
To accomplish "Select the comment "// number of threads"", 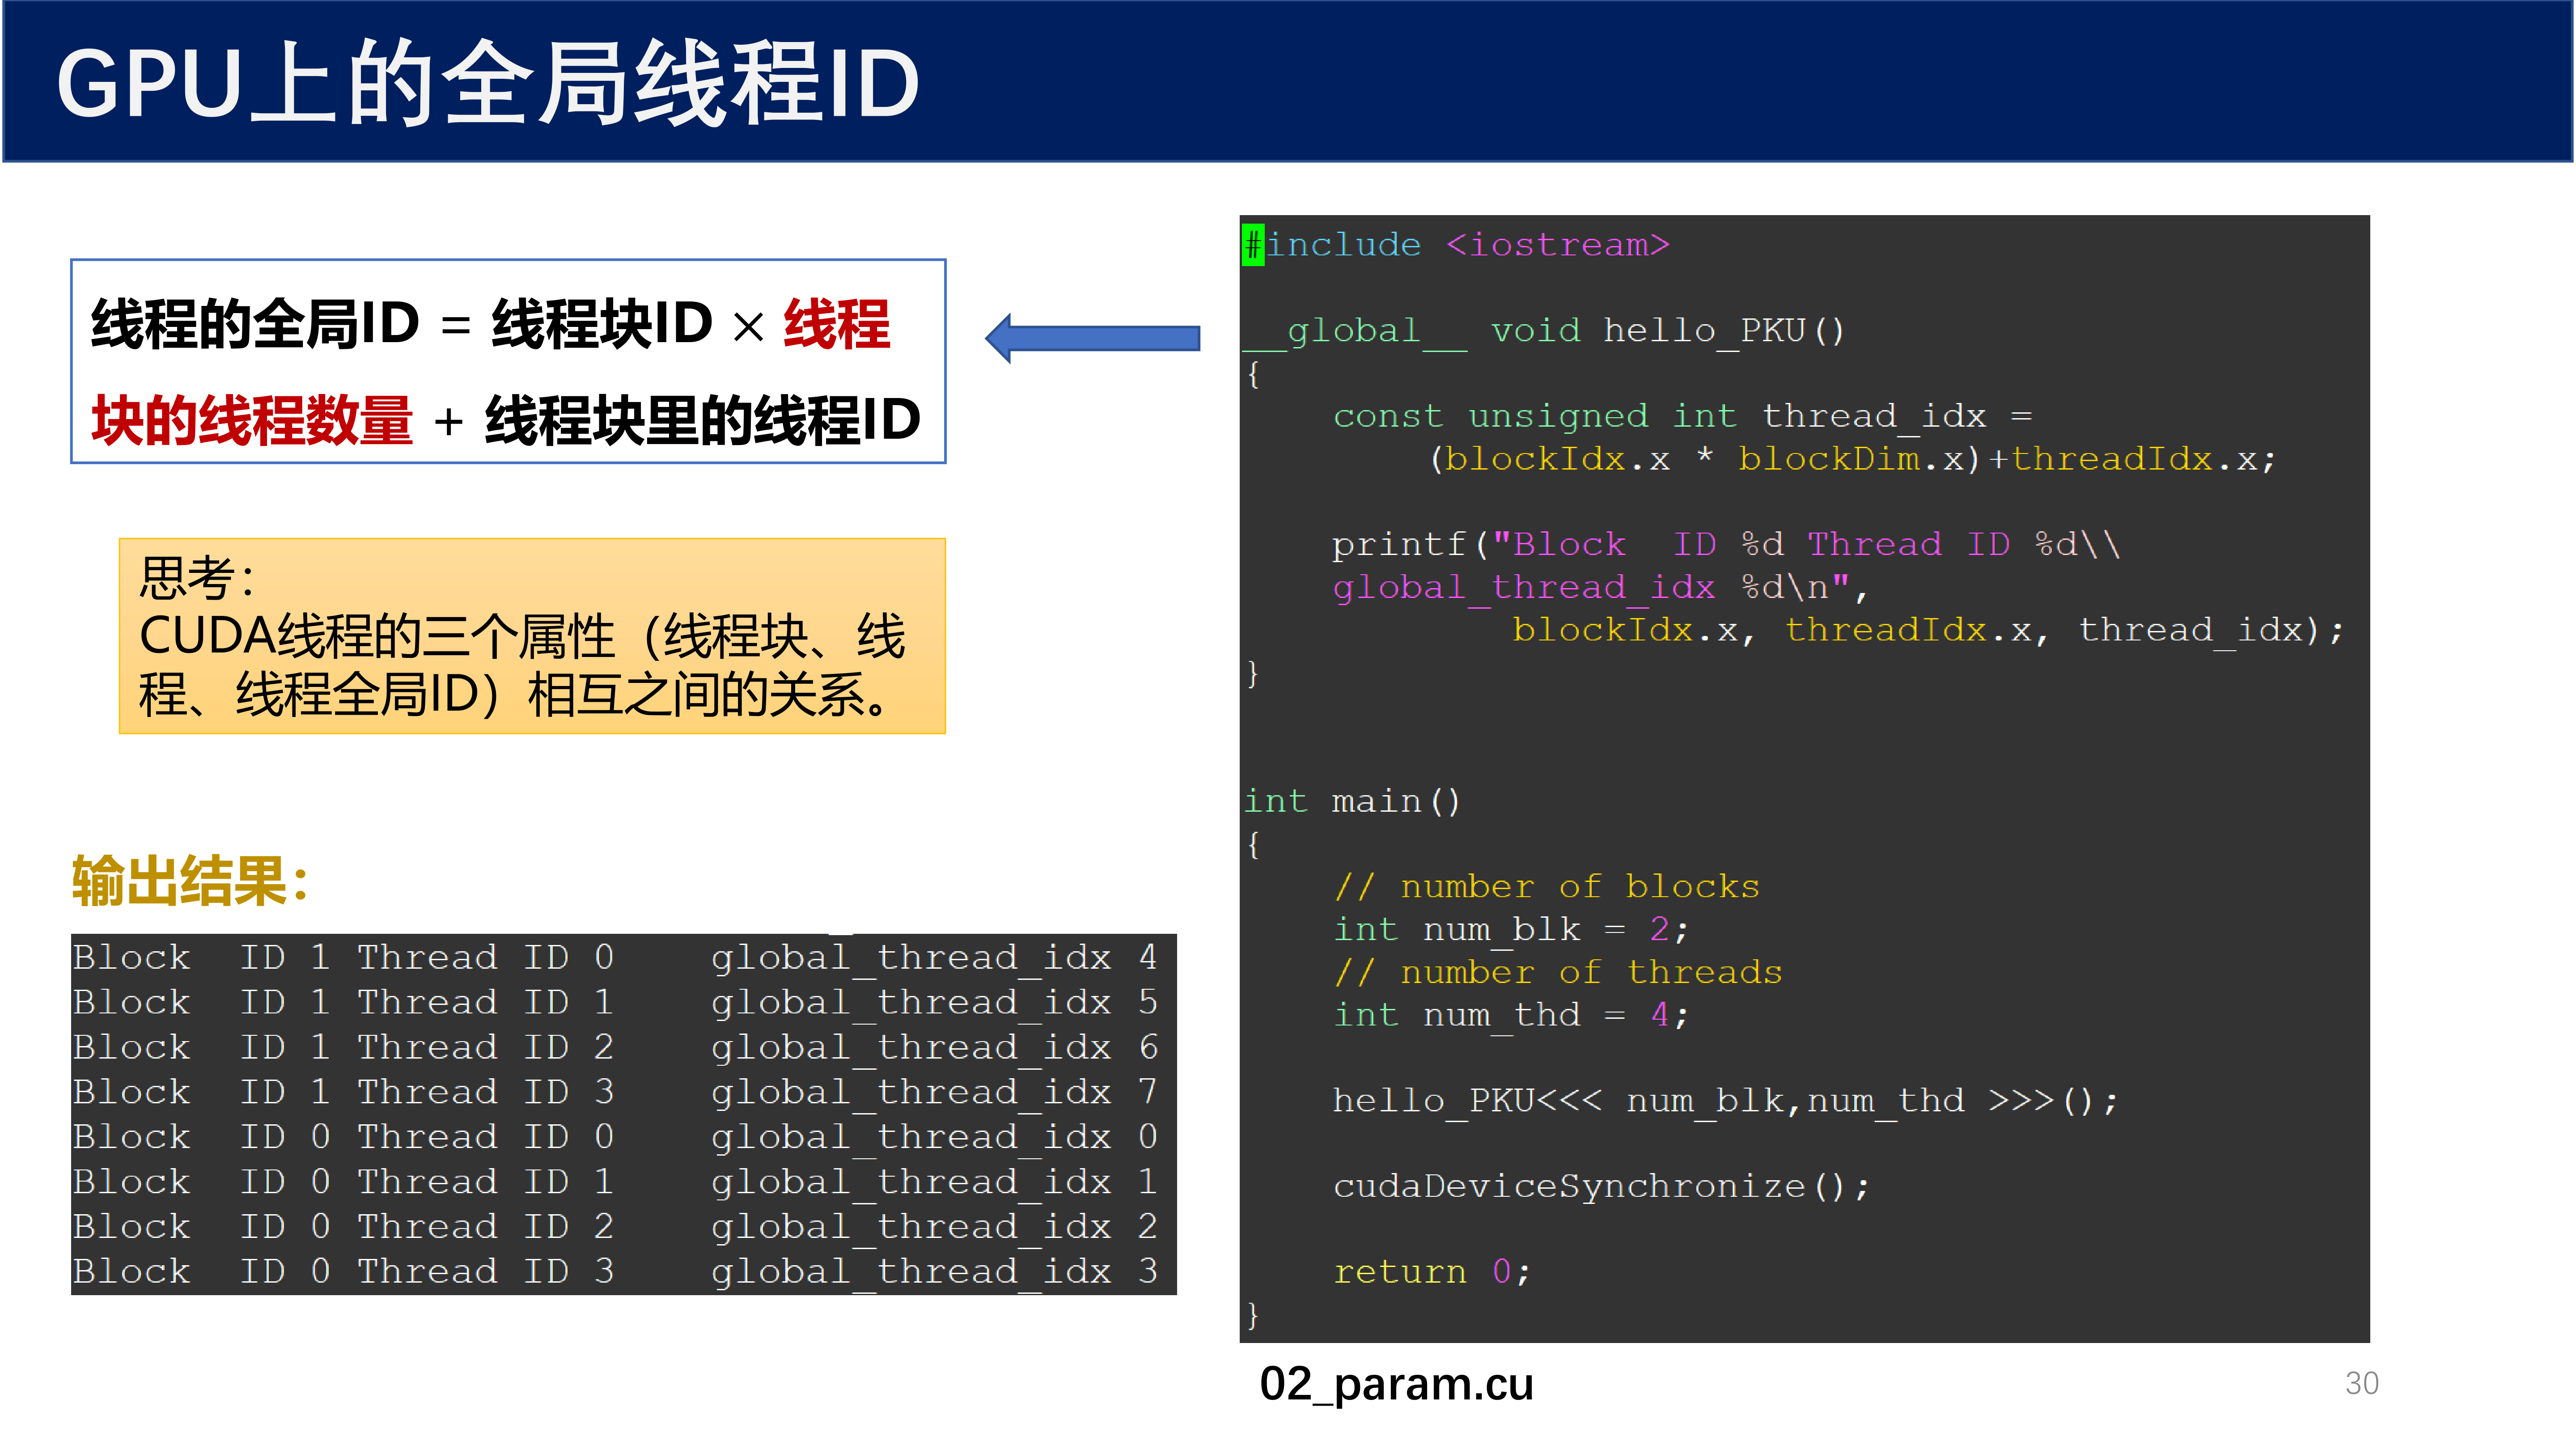I will pyautogui.click(x=1558, y=972).
